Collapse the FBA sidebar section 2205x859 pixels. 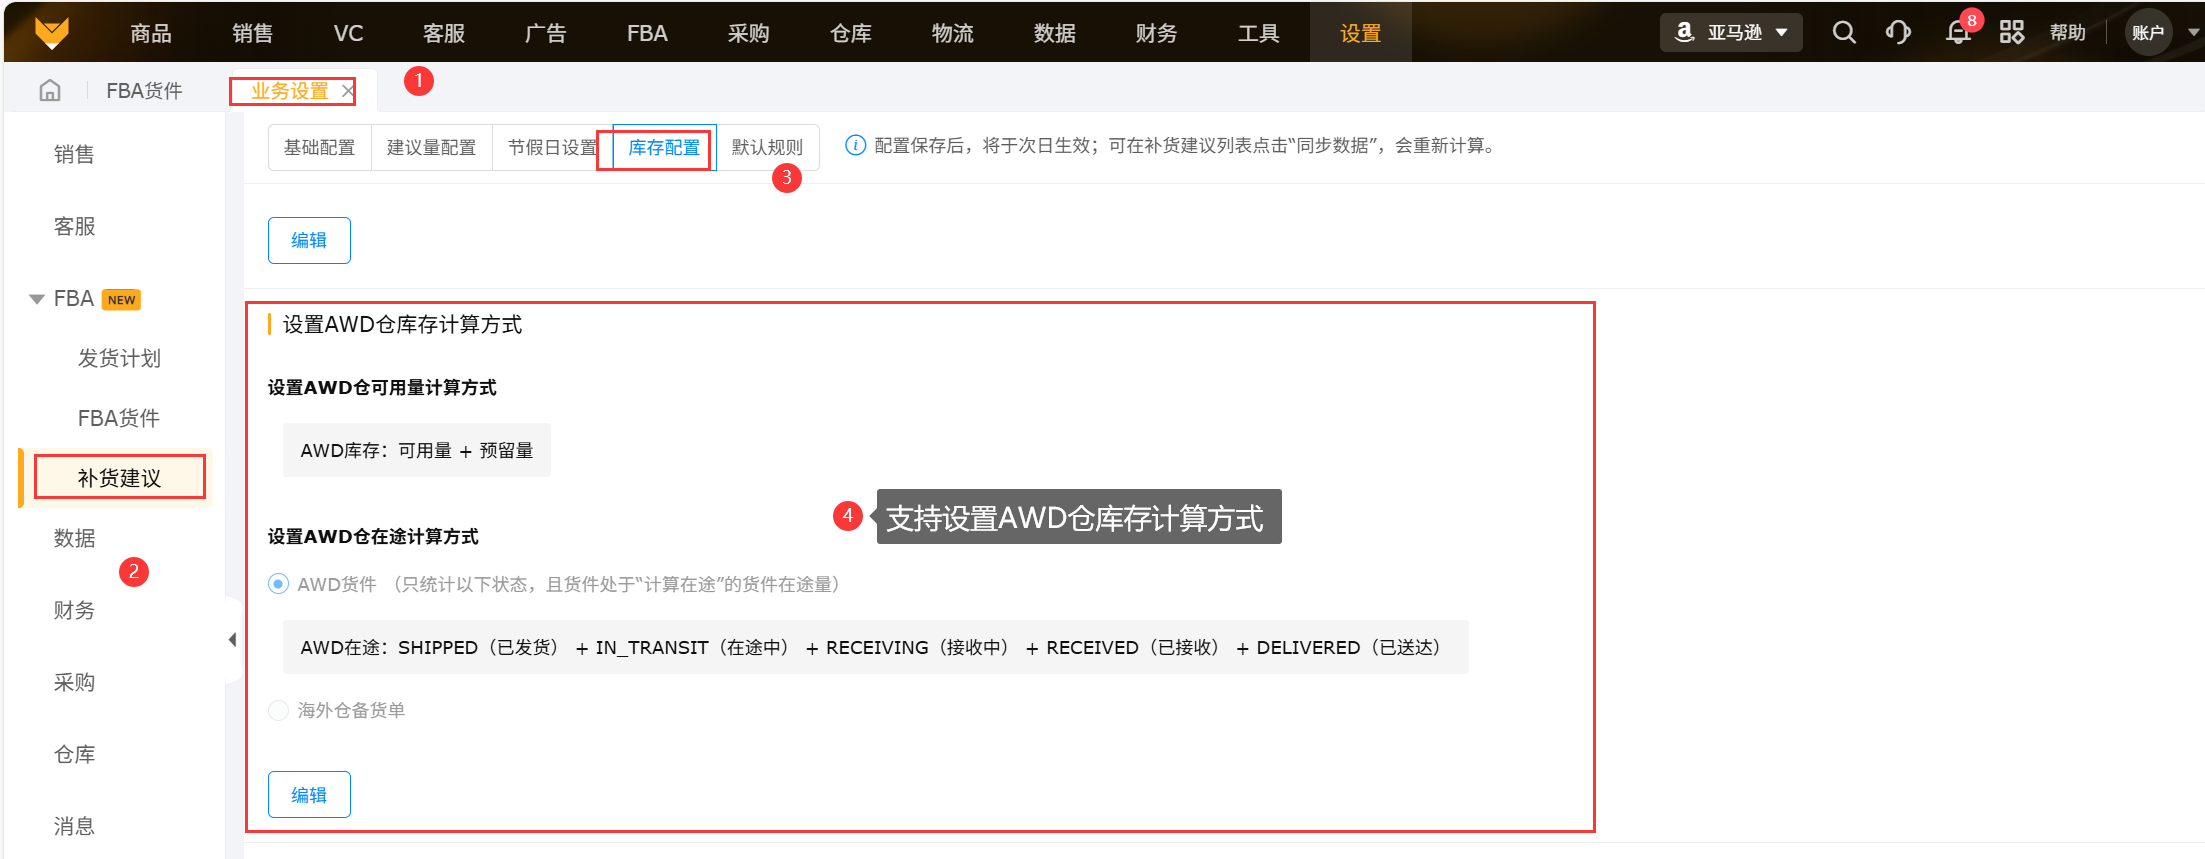coord(37,299)
